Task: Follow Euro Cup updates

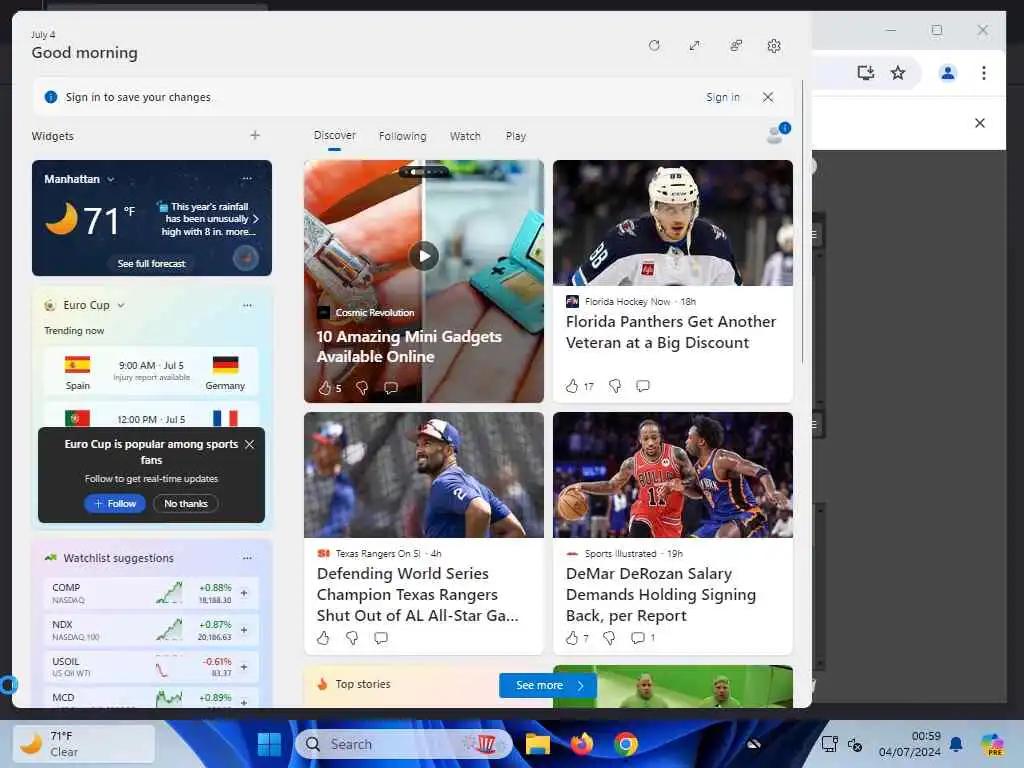Action: point(114,504)
